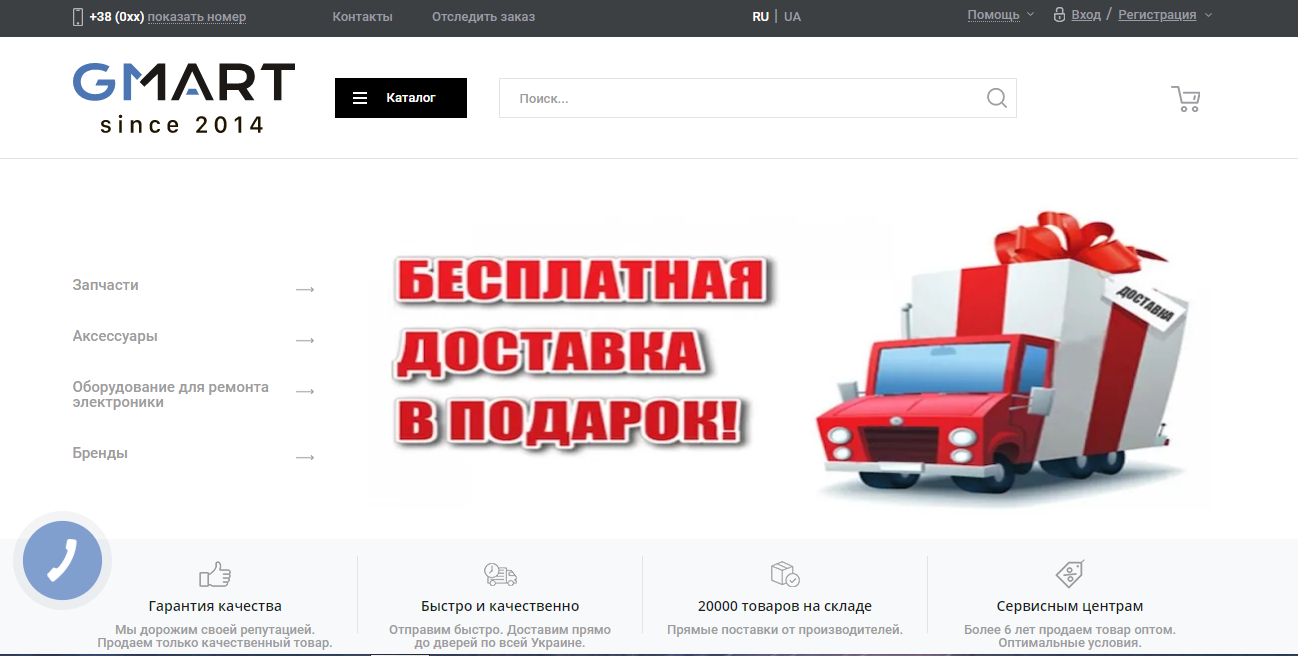Image resolution: width=1298 pixels, height=656 pixels.
Task: Click the search magnifier icon
Action: 996,98
